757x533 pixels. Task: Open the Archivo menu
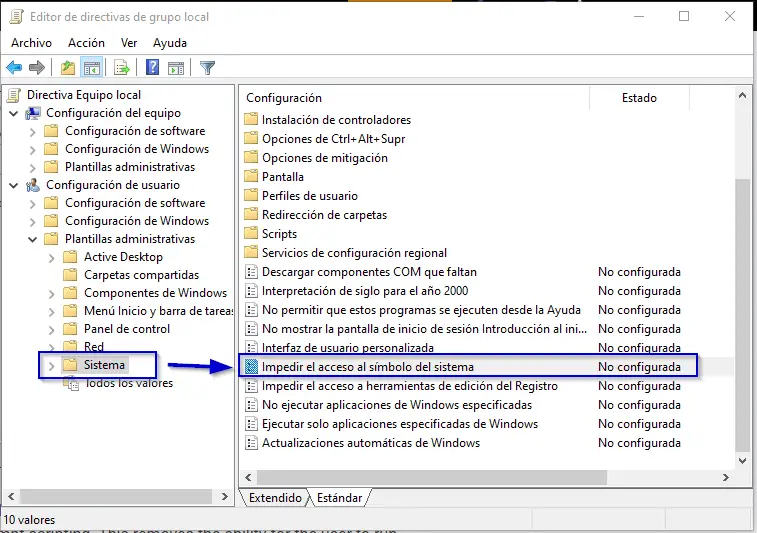click(31, 43)
